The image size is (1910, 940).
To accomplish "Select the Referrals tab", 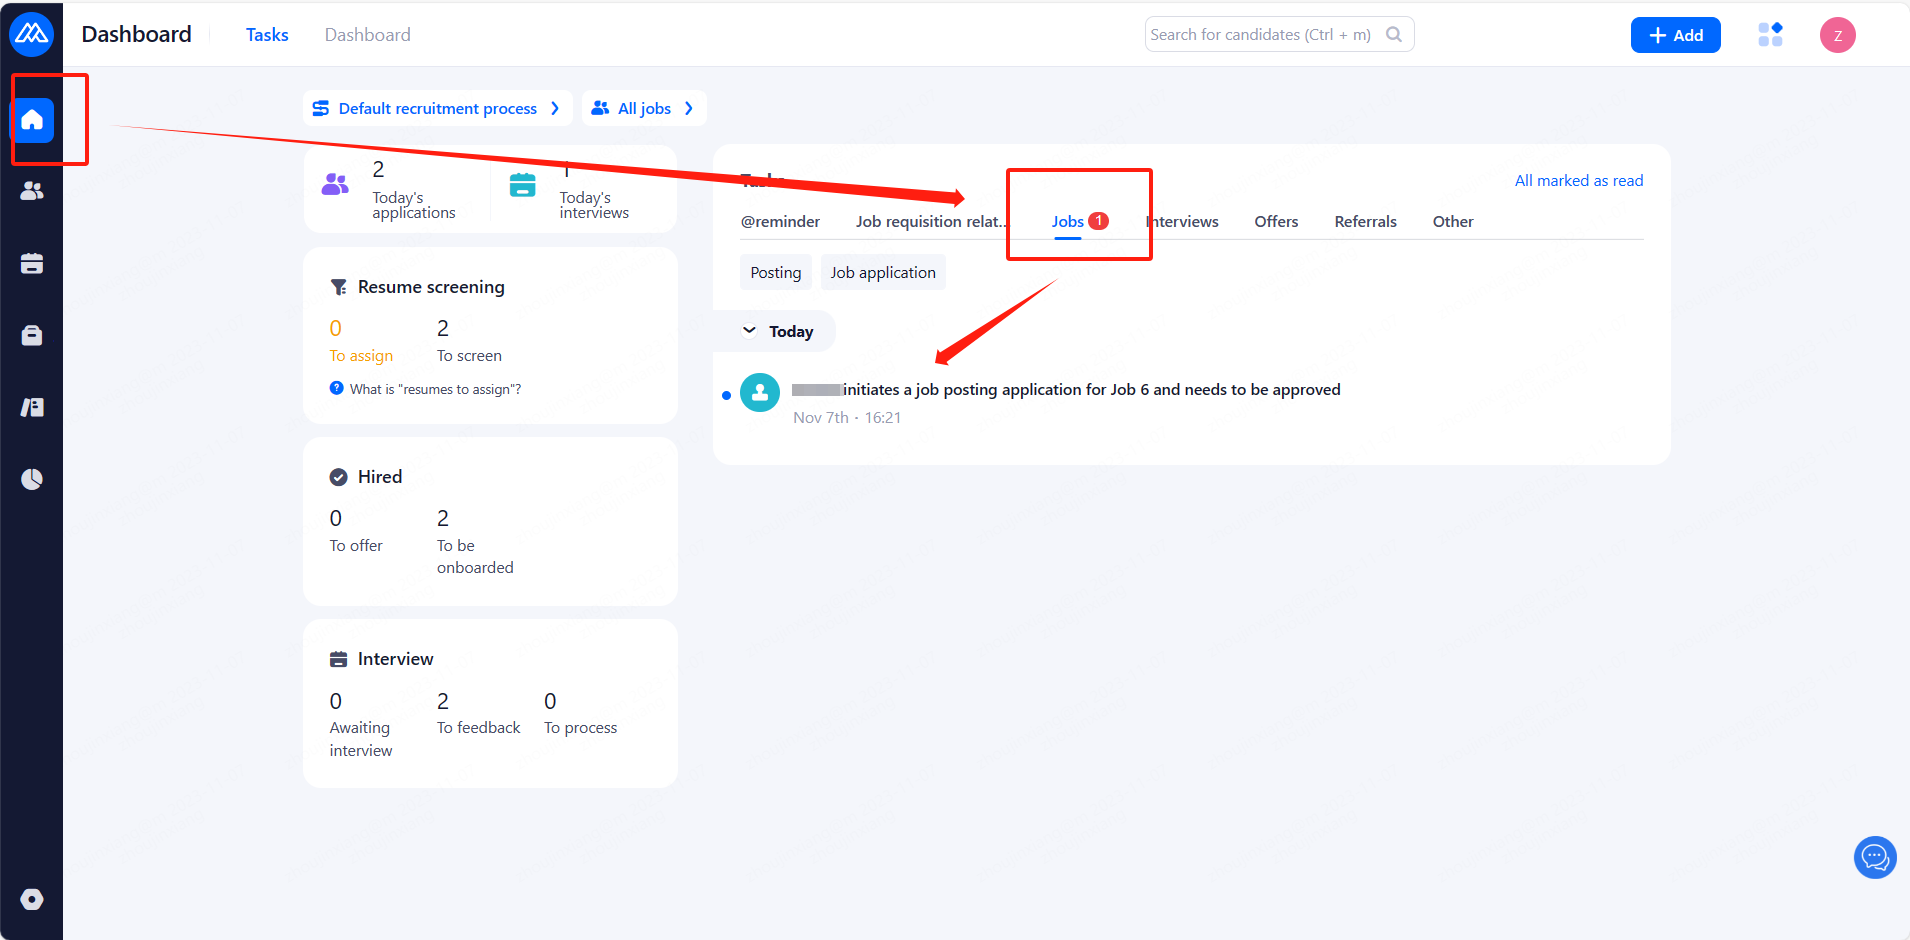I will [x=1365, y=222].
